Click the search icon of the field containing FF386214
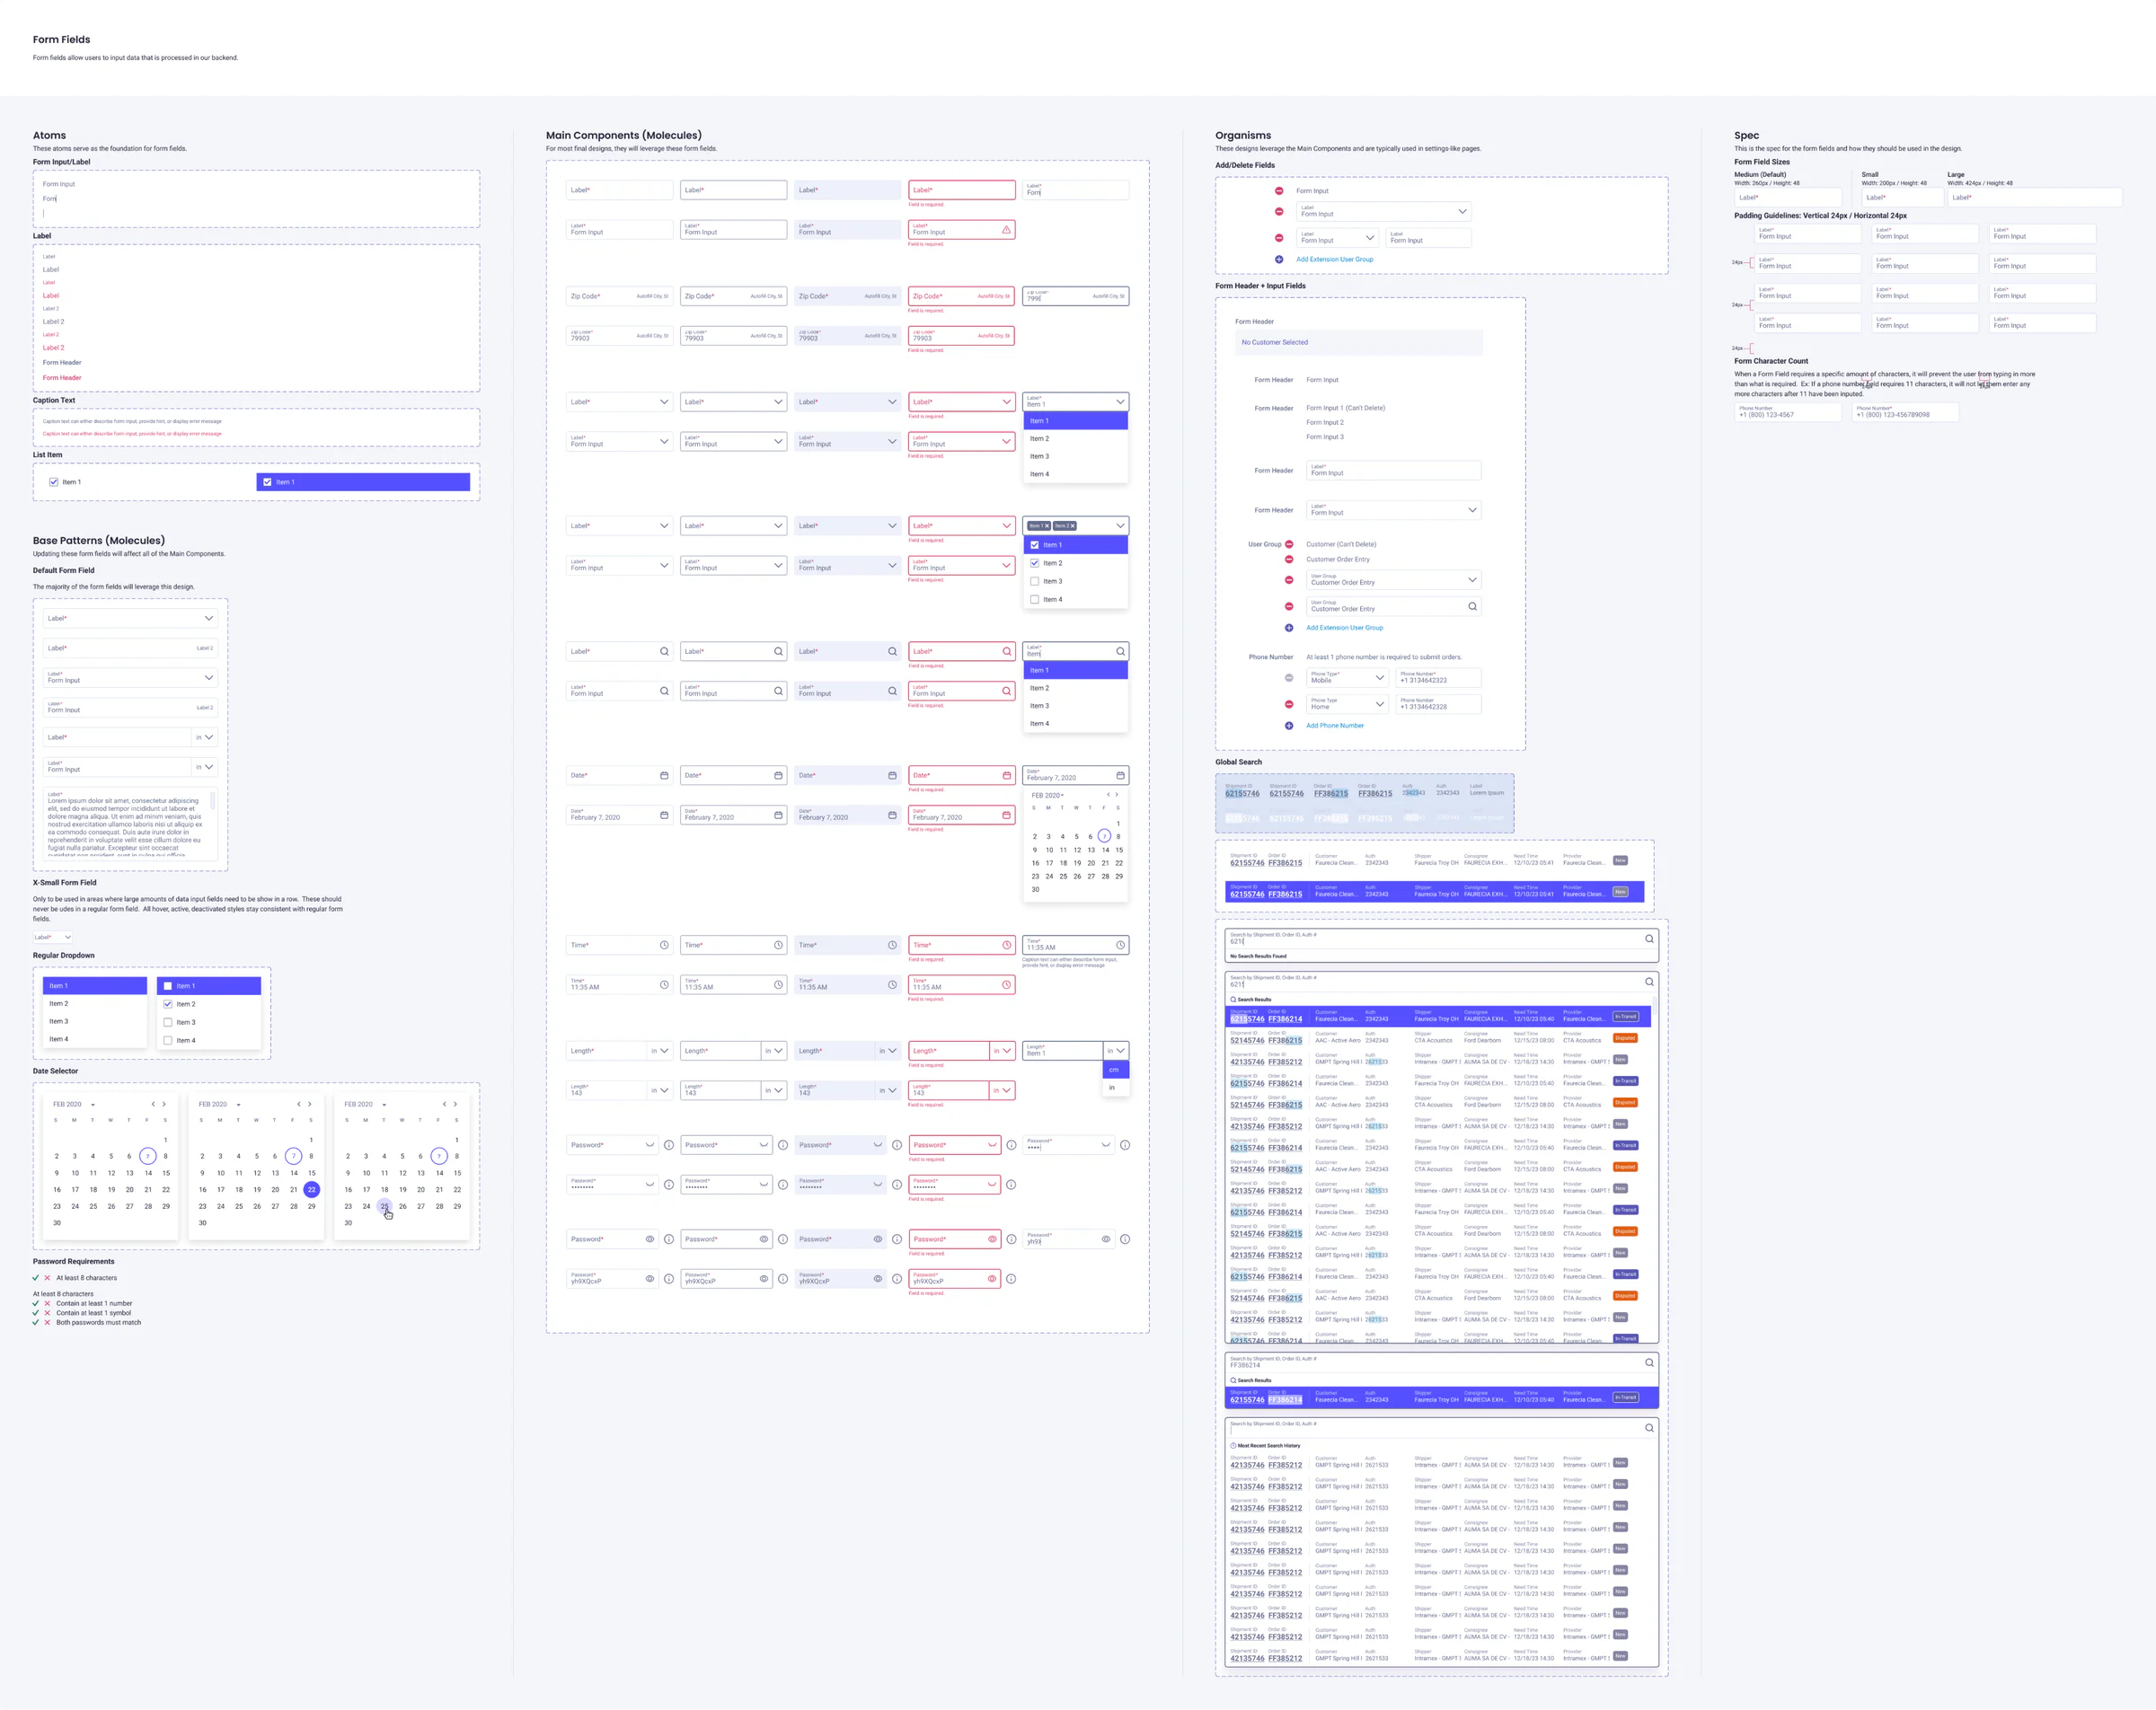 [x=1649, y=1362]
